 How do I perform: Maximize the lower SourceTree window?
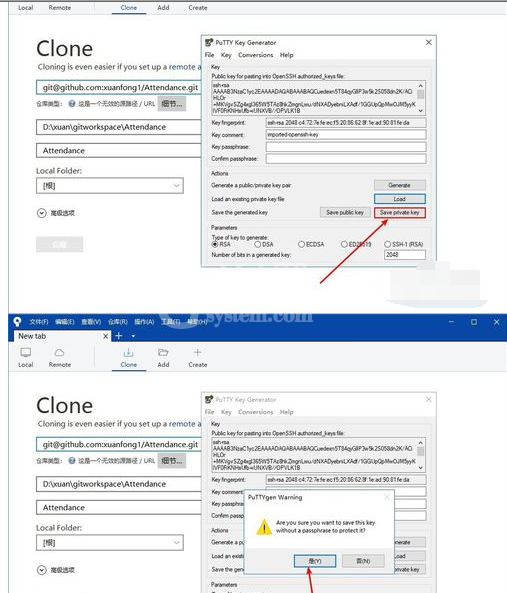pyautogui.click(x=474, y=322)
